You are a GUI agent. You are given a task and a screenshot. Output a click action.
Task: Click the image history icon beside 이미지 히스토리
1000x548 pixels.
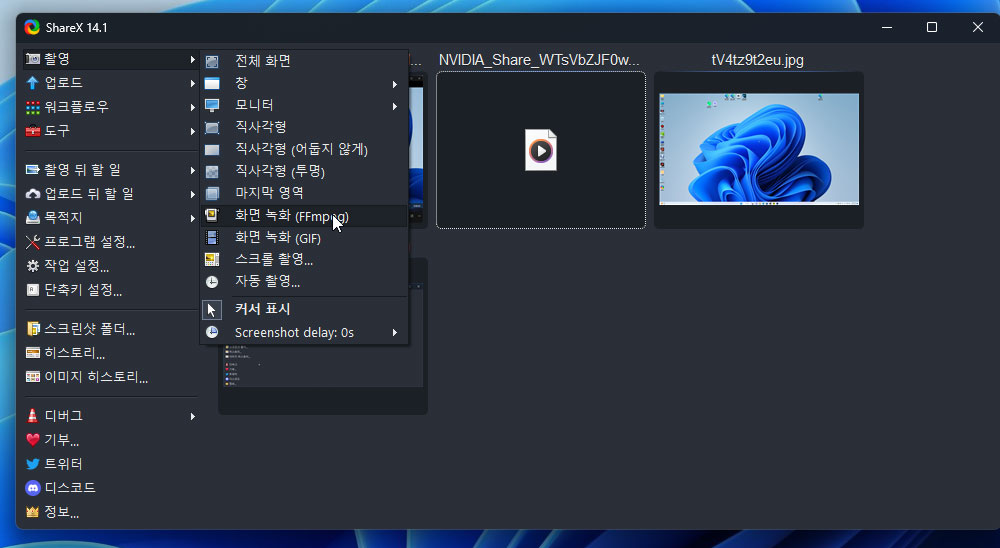tap(33, 377)
